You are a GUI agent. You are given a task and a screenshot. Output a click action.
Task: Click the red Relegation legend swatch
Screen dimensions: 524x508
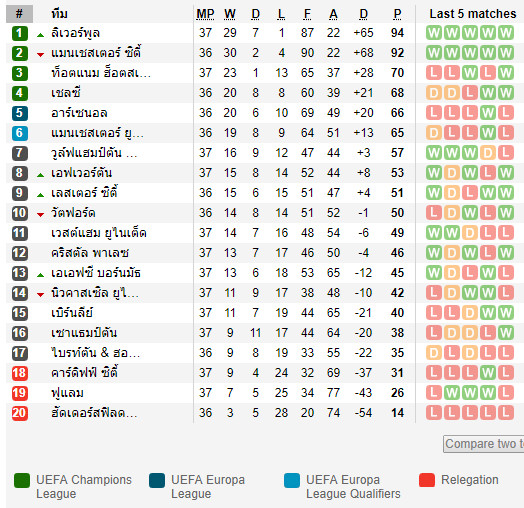tap(427, 481)
